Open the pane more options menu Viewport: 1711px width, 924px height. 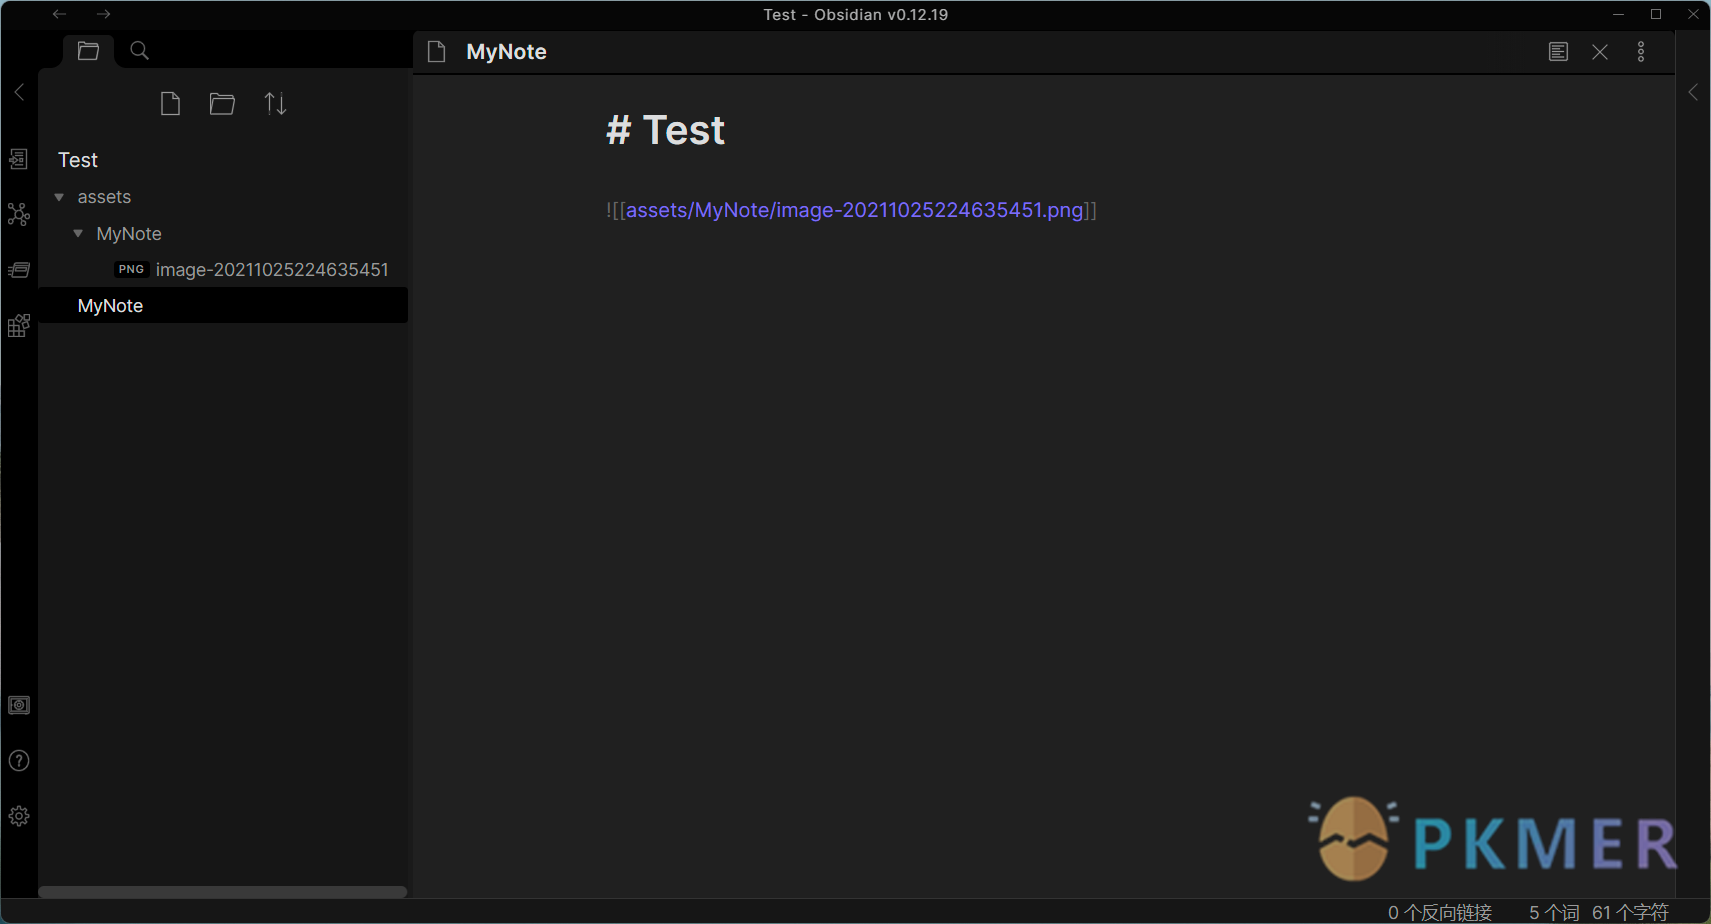click(x=1641, y=52)
